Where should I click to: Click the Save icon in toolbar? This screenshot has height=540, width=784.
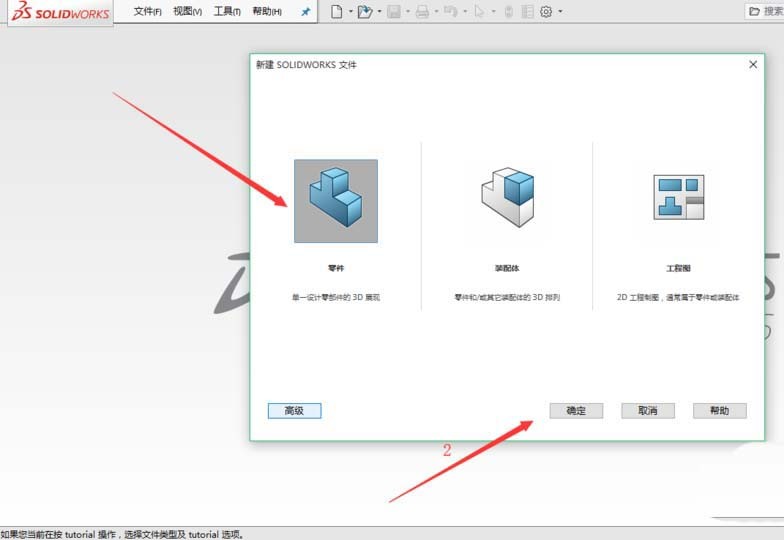click(394, 12)
